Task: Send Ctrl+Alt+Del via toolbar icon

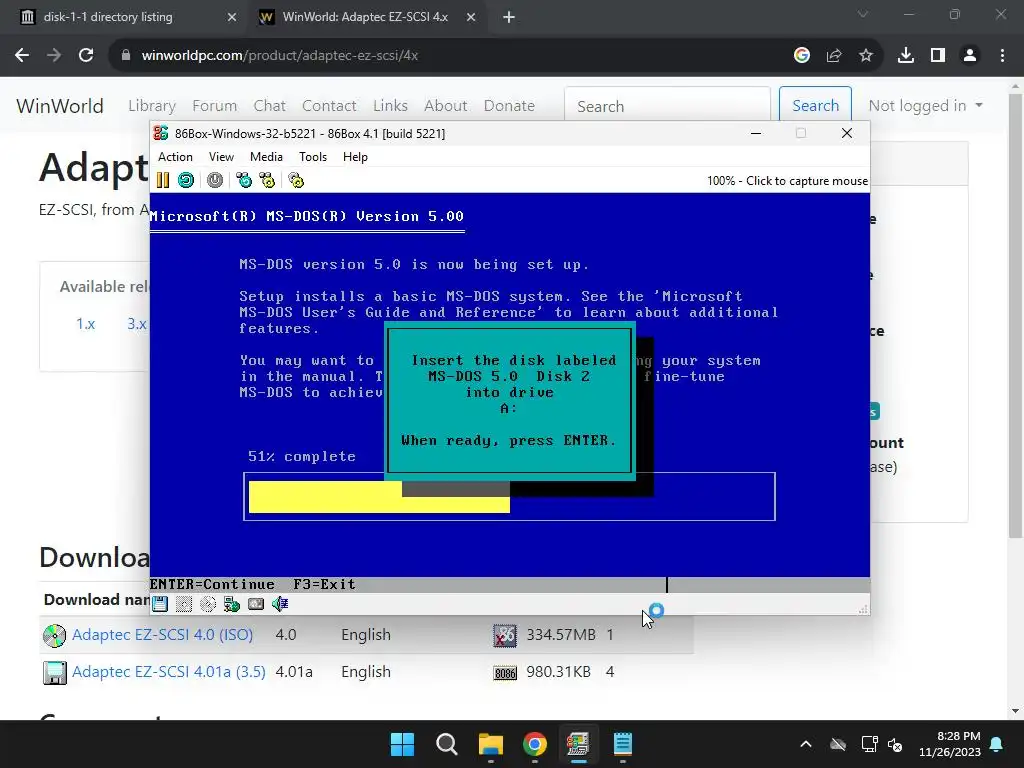Action: tap(244, 180)
